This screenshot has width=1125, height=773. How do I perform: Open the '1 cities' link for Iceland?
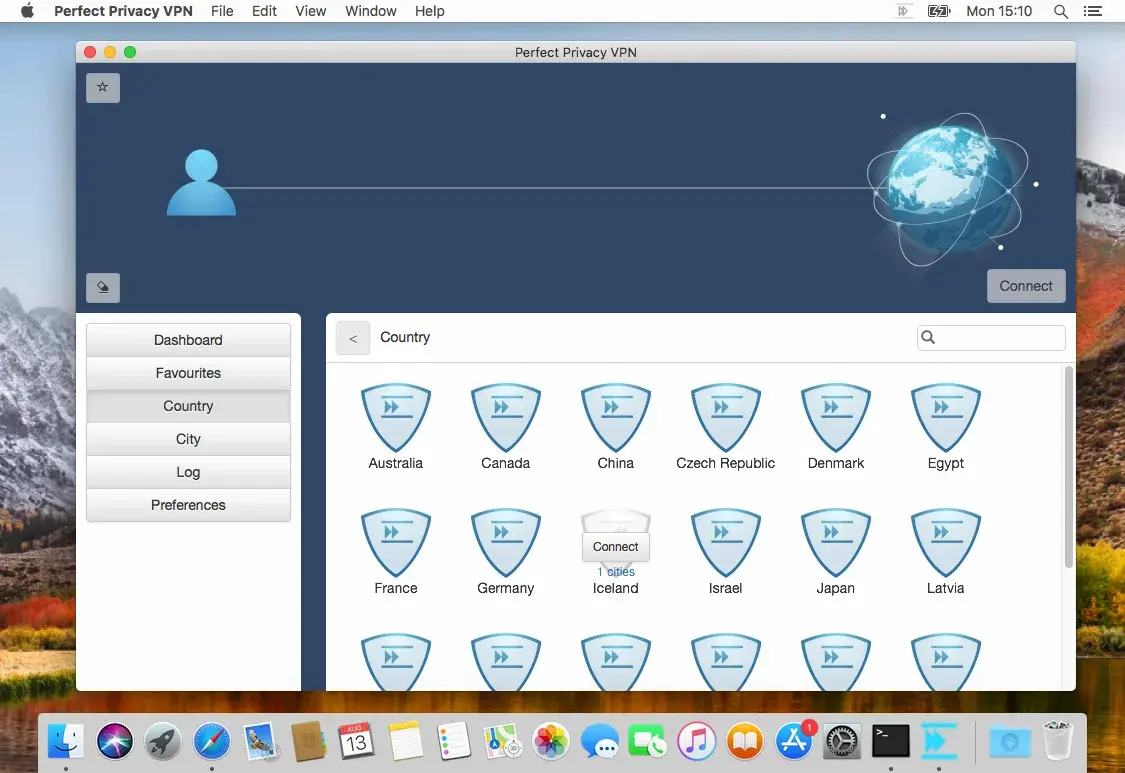(616, 572)
